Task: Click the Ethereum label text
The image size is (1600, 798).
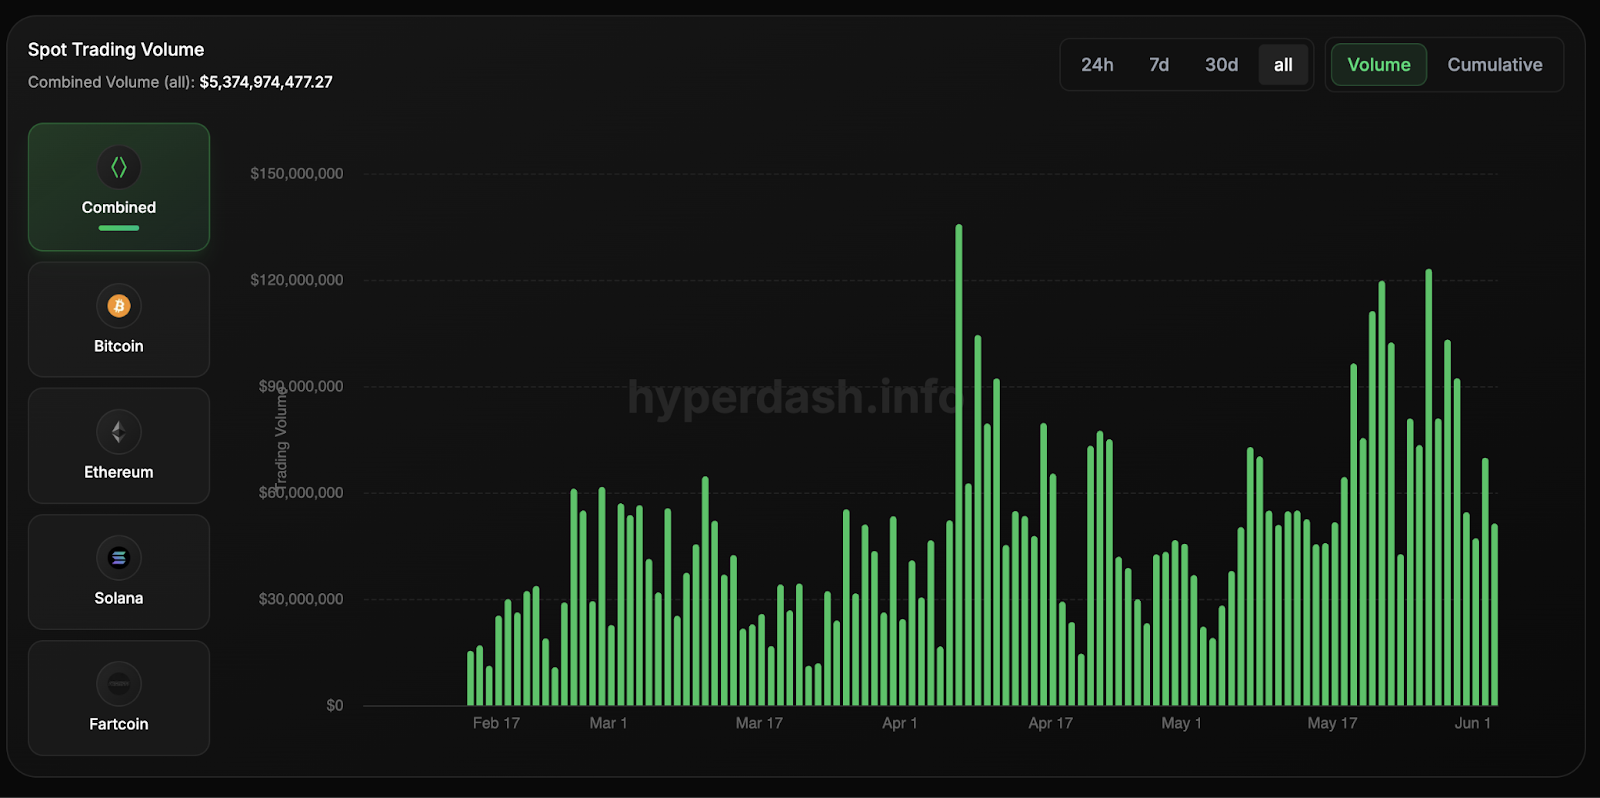Action: click(x=119, y=472)
